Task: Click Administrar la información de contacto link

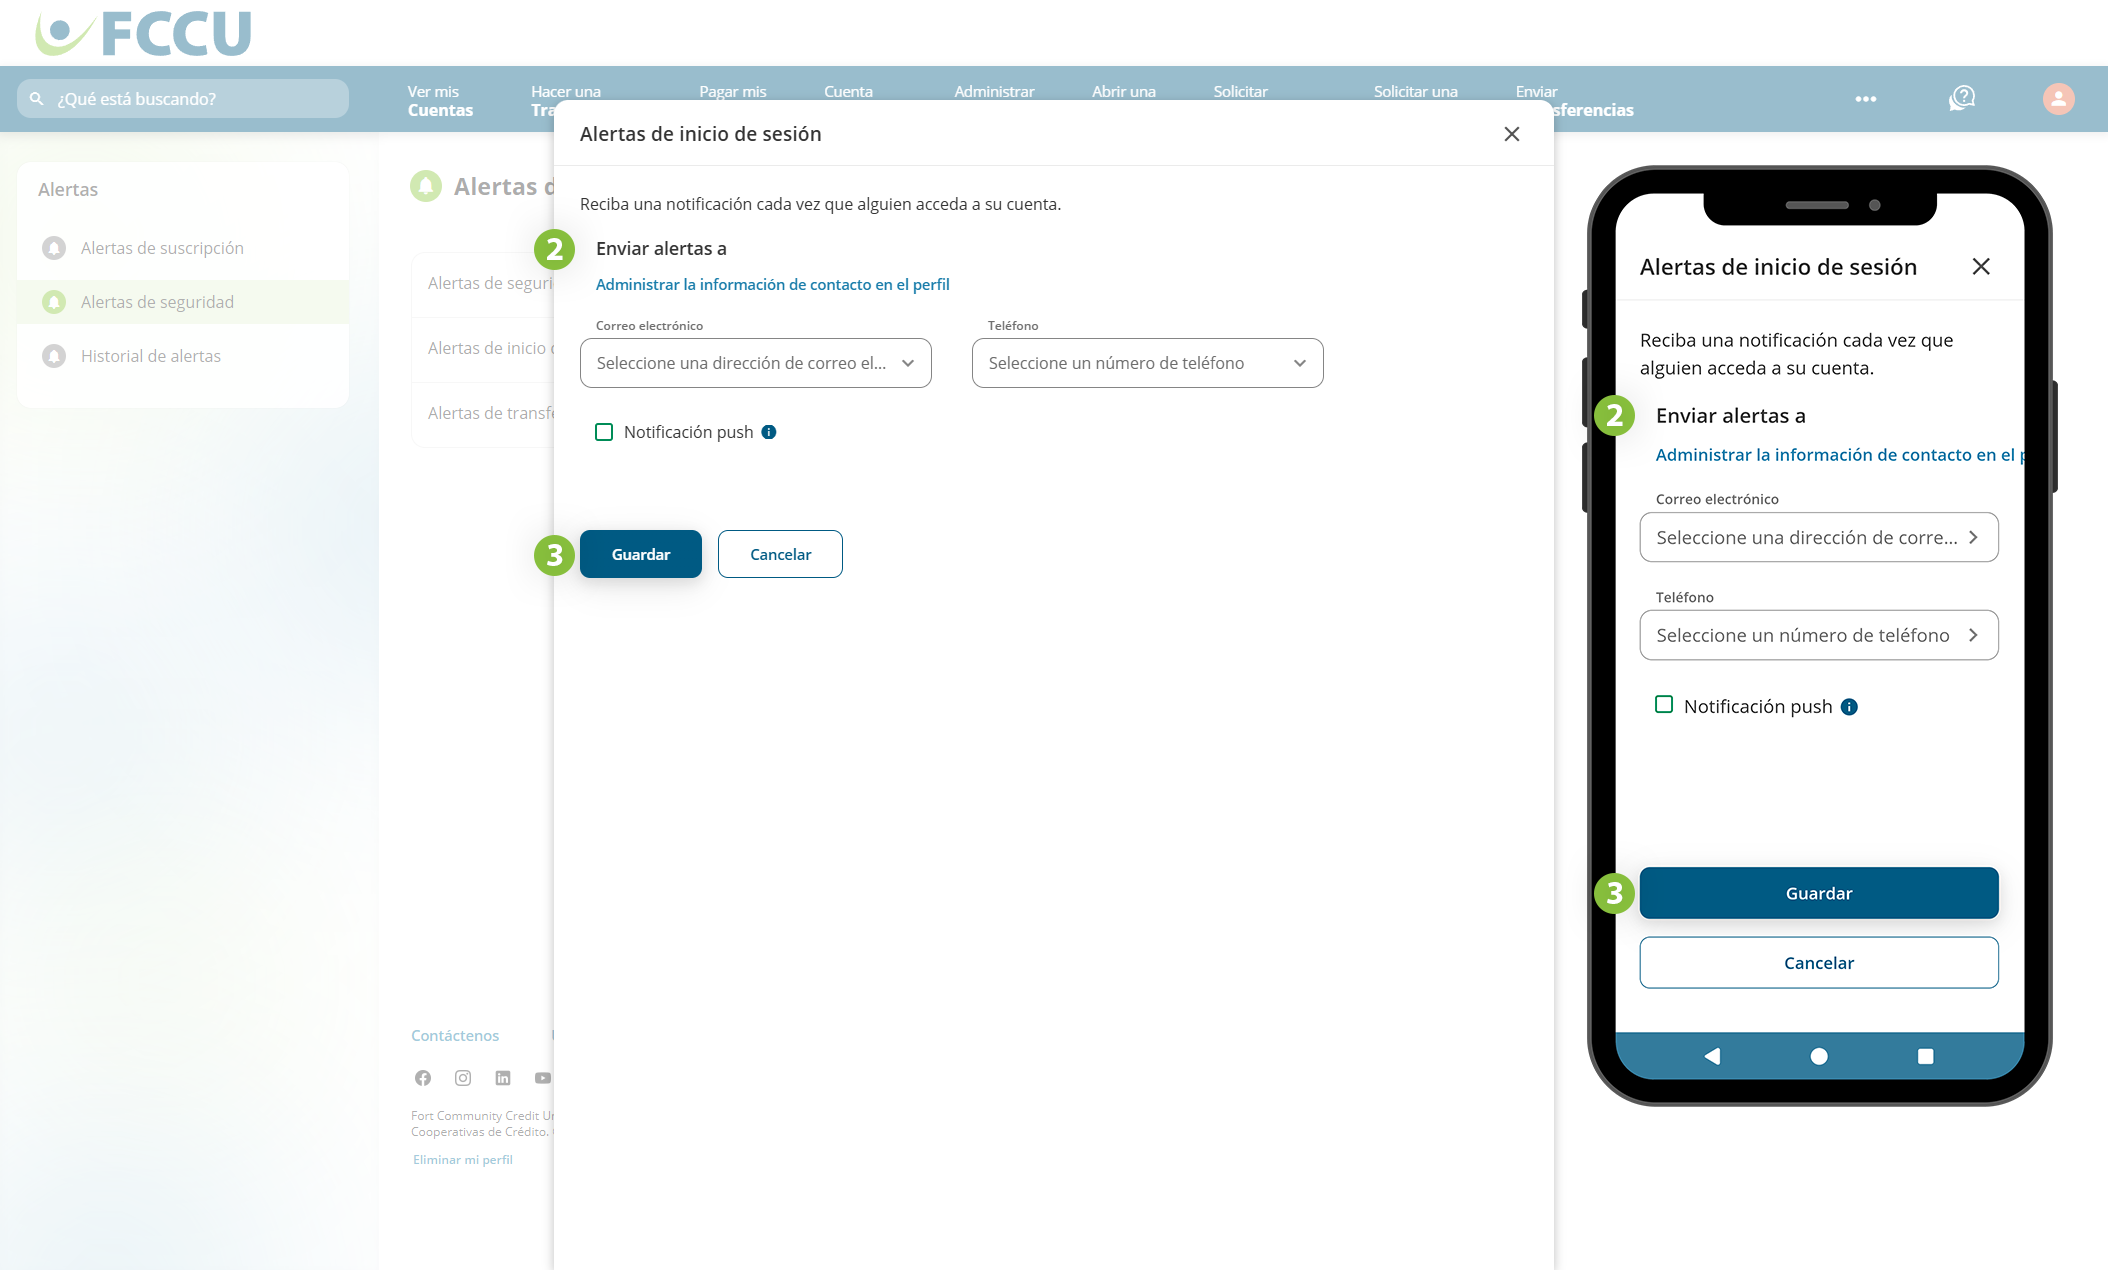Action: (772, 284)
